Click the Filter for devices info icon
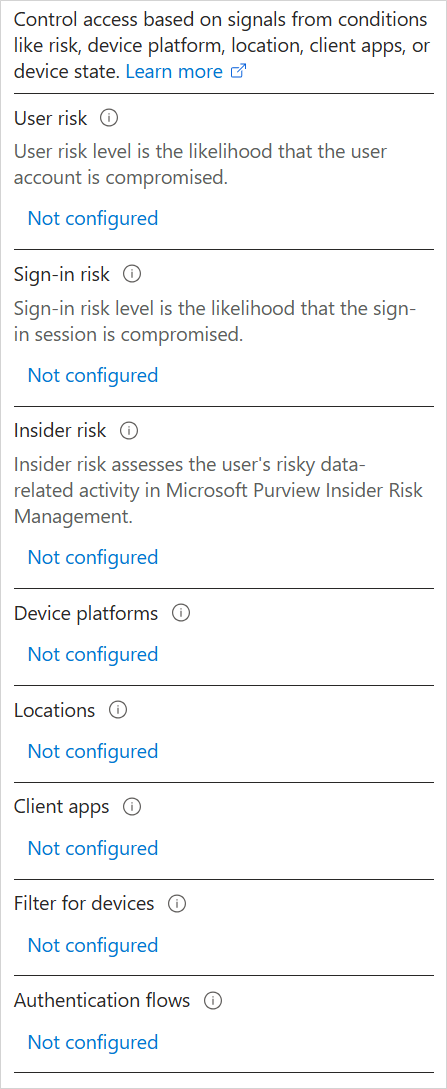 (x=177, y=904)
